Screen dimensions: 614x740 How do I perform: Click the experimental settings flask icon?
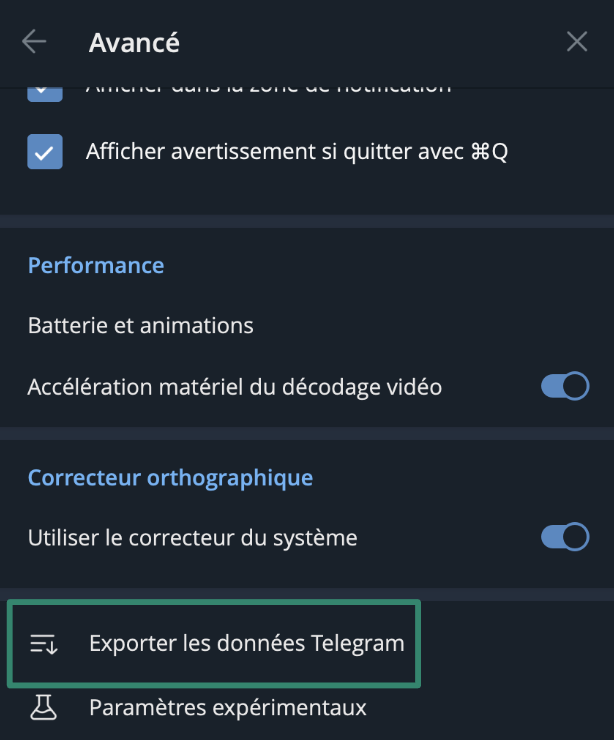[44, 707]
